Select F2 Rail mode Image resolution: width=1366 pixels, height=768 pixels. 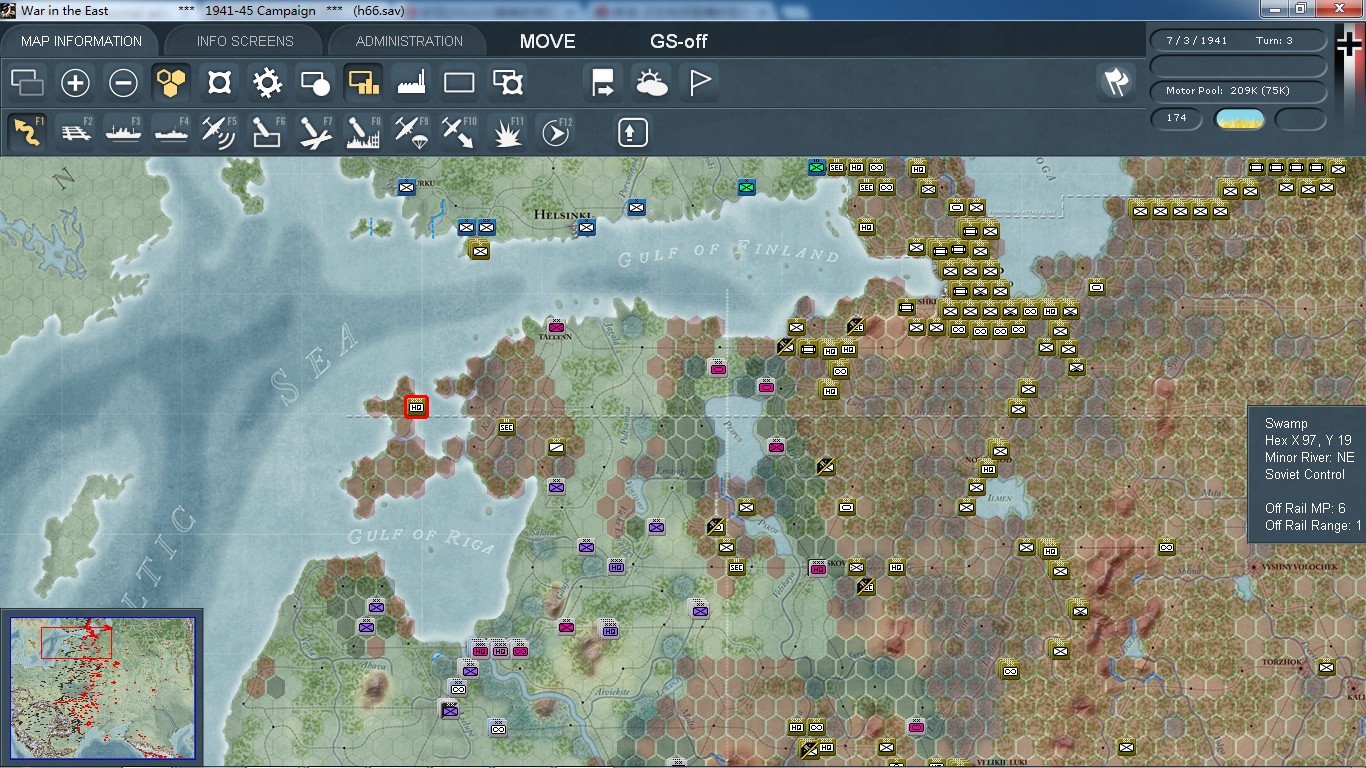(76, 132)
